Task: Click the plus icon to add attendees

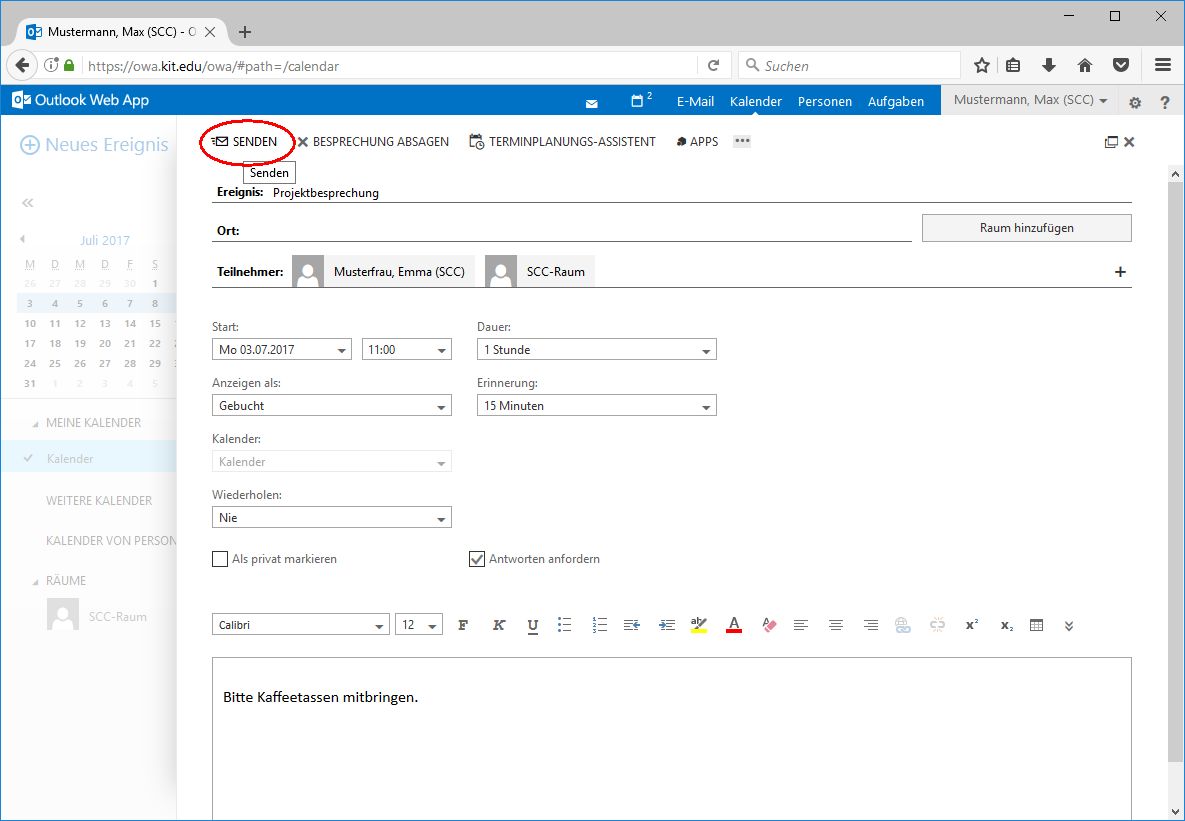Action: 1120,272
